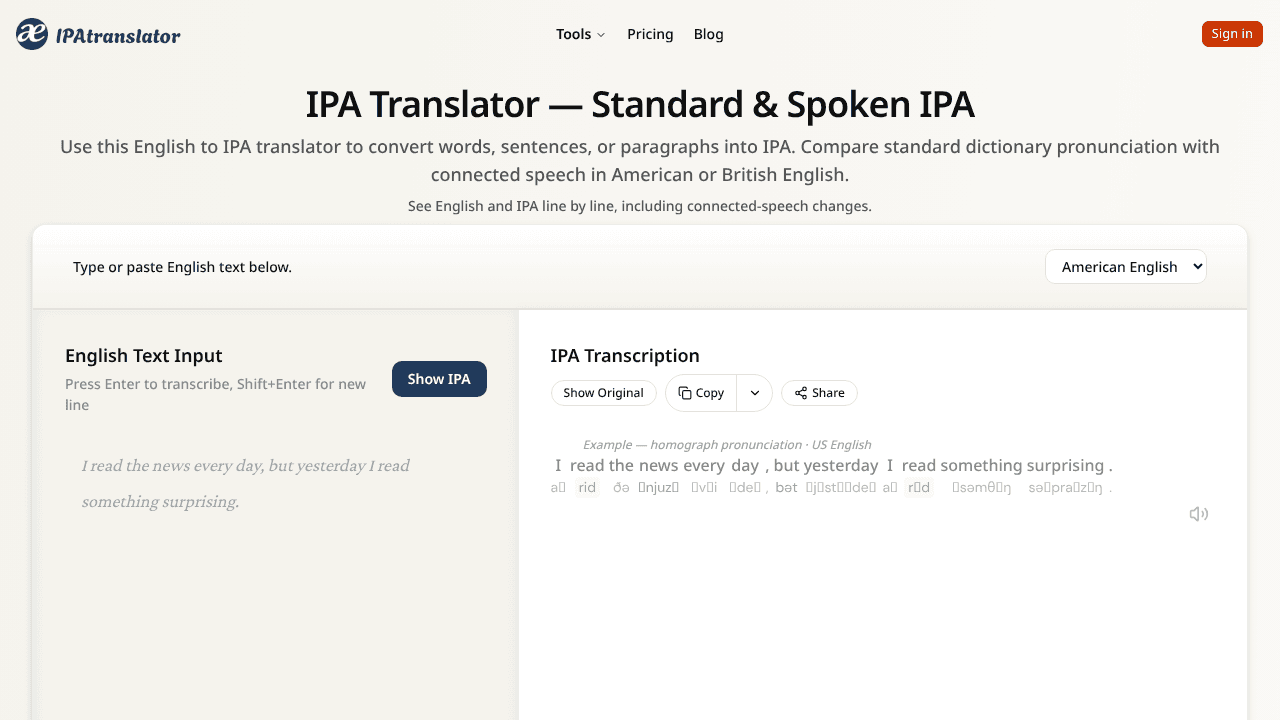Click the word 'news' in the transcription
This screenshot has width=1280, height=720.
(x=659, y=465)
